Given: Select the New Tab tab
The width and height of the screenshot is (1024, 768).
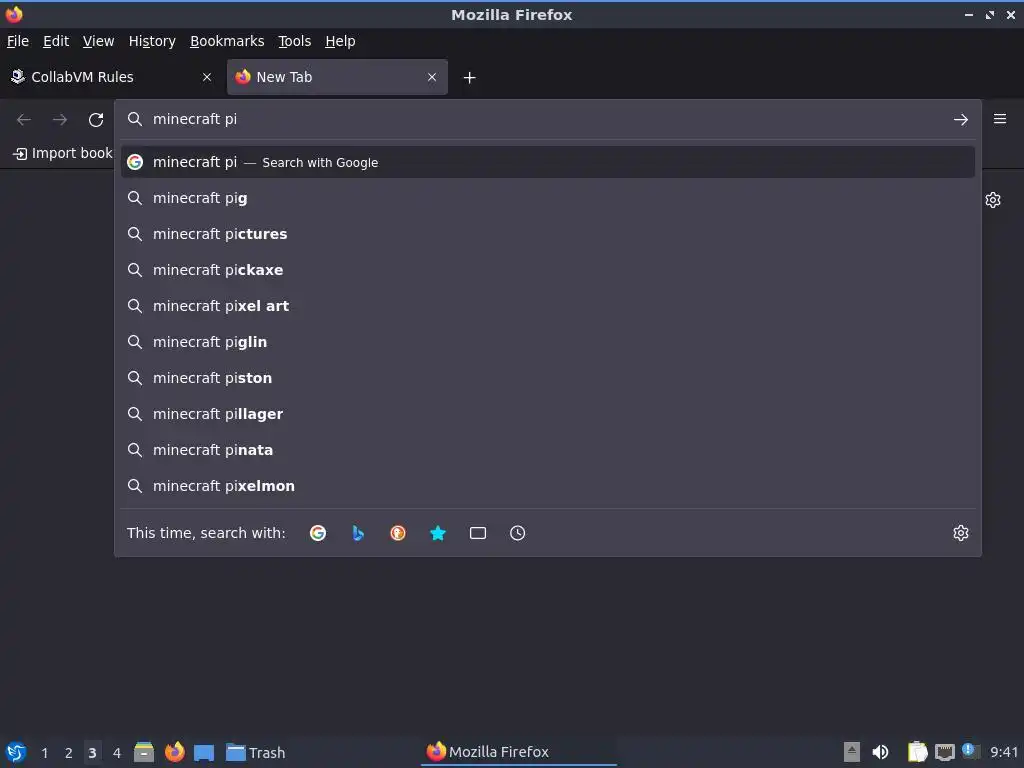Looking at the screenshot, I should click(x=337, y=77).
